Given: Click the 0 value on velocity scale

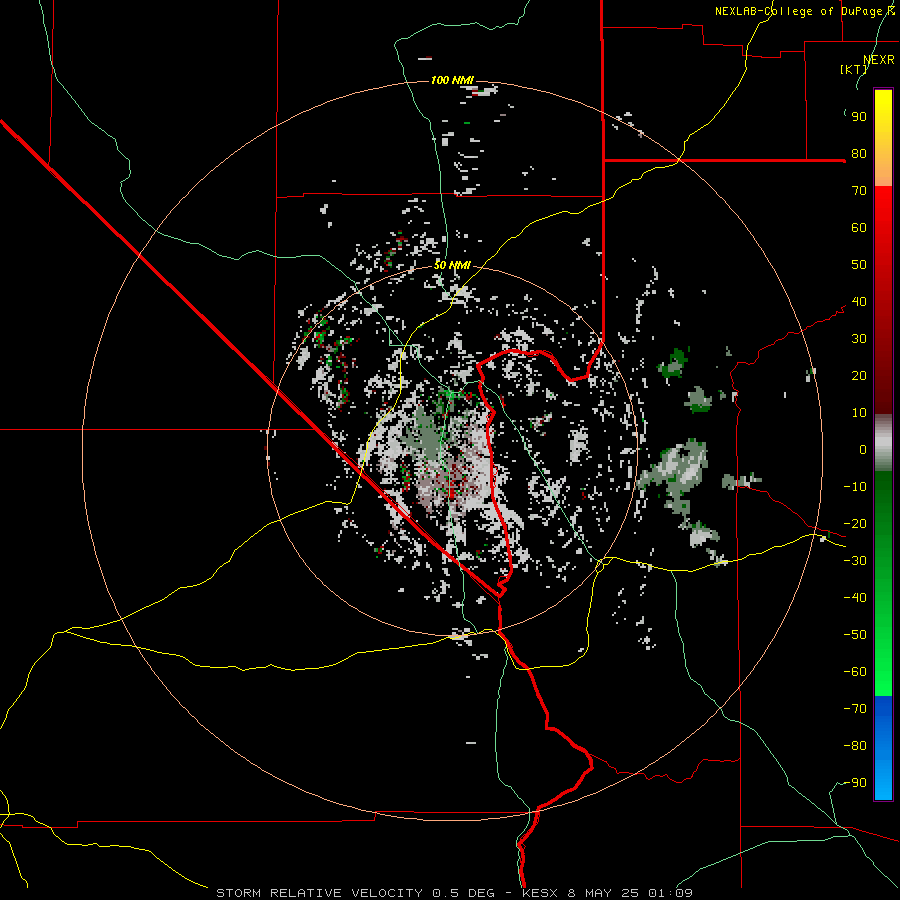Looking at the screenshot, I should pos(863,450).
